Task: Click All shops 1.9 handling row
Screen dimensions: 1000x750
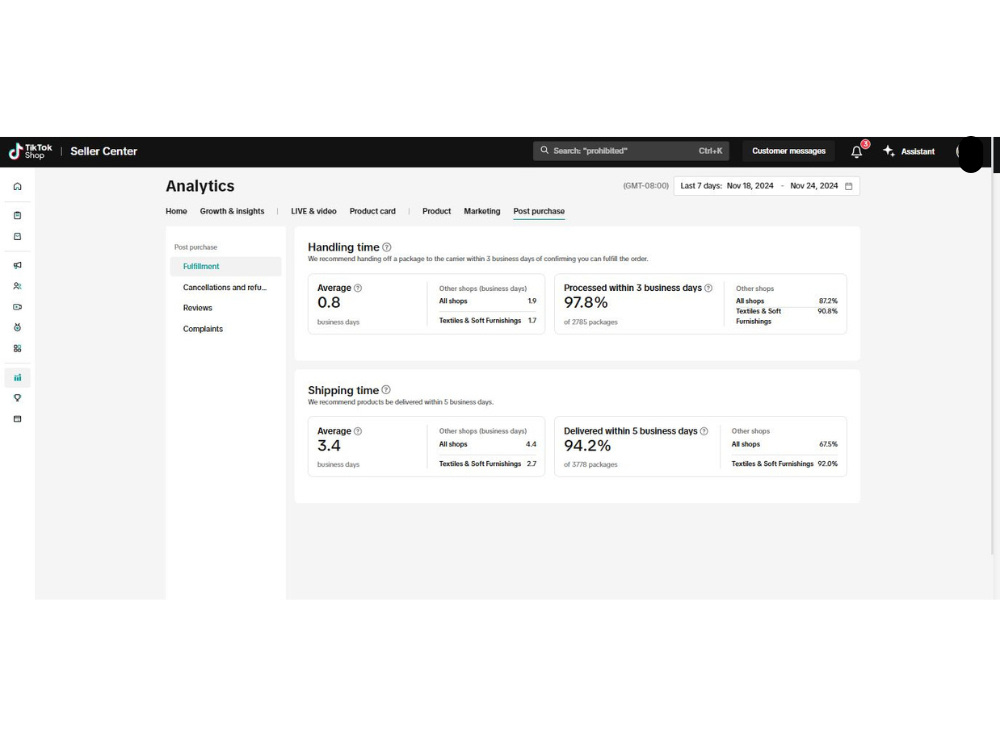Action: pos(488,301)
